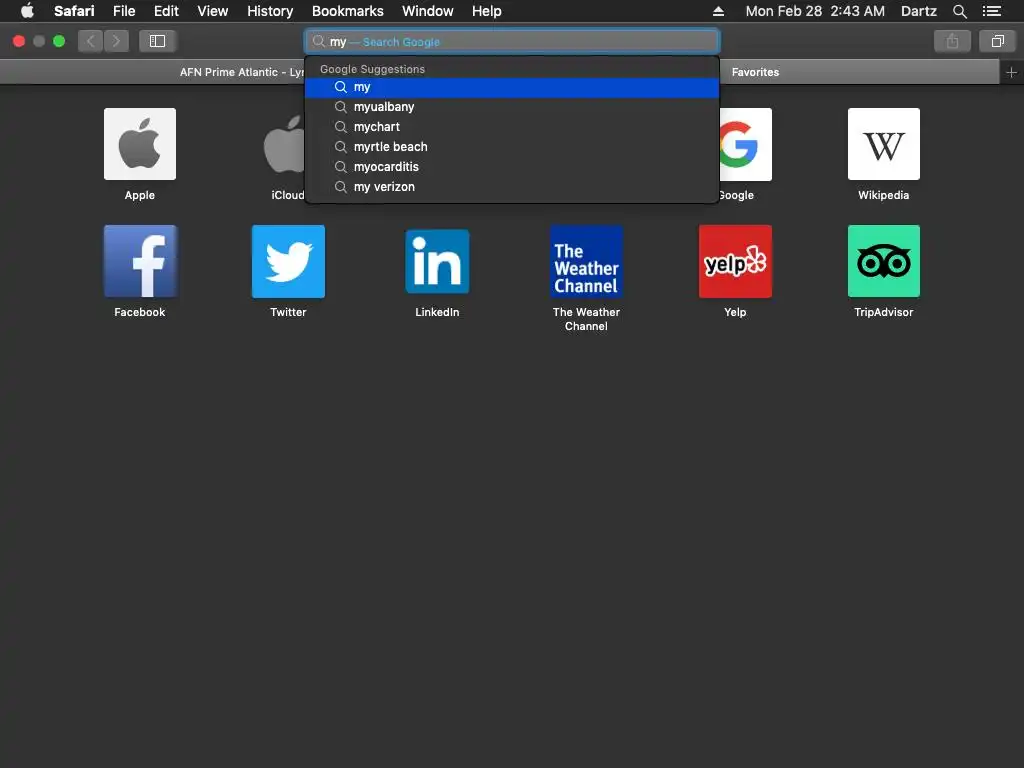The height and width of the screenshot is (768, 1024).
Task: Click the Share toolbar button
Action: coord(952,41)
